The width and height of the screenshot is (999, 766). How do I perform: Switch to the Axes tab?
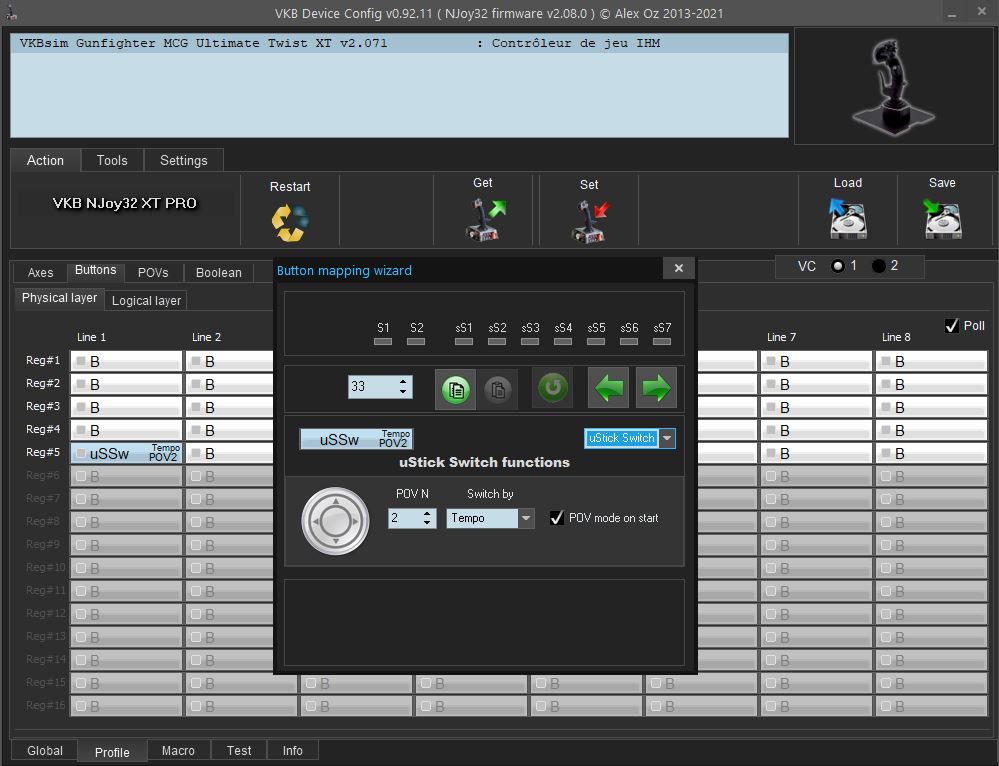click(x=41, y=273)
